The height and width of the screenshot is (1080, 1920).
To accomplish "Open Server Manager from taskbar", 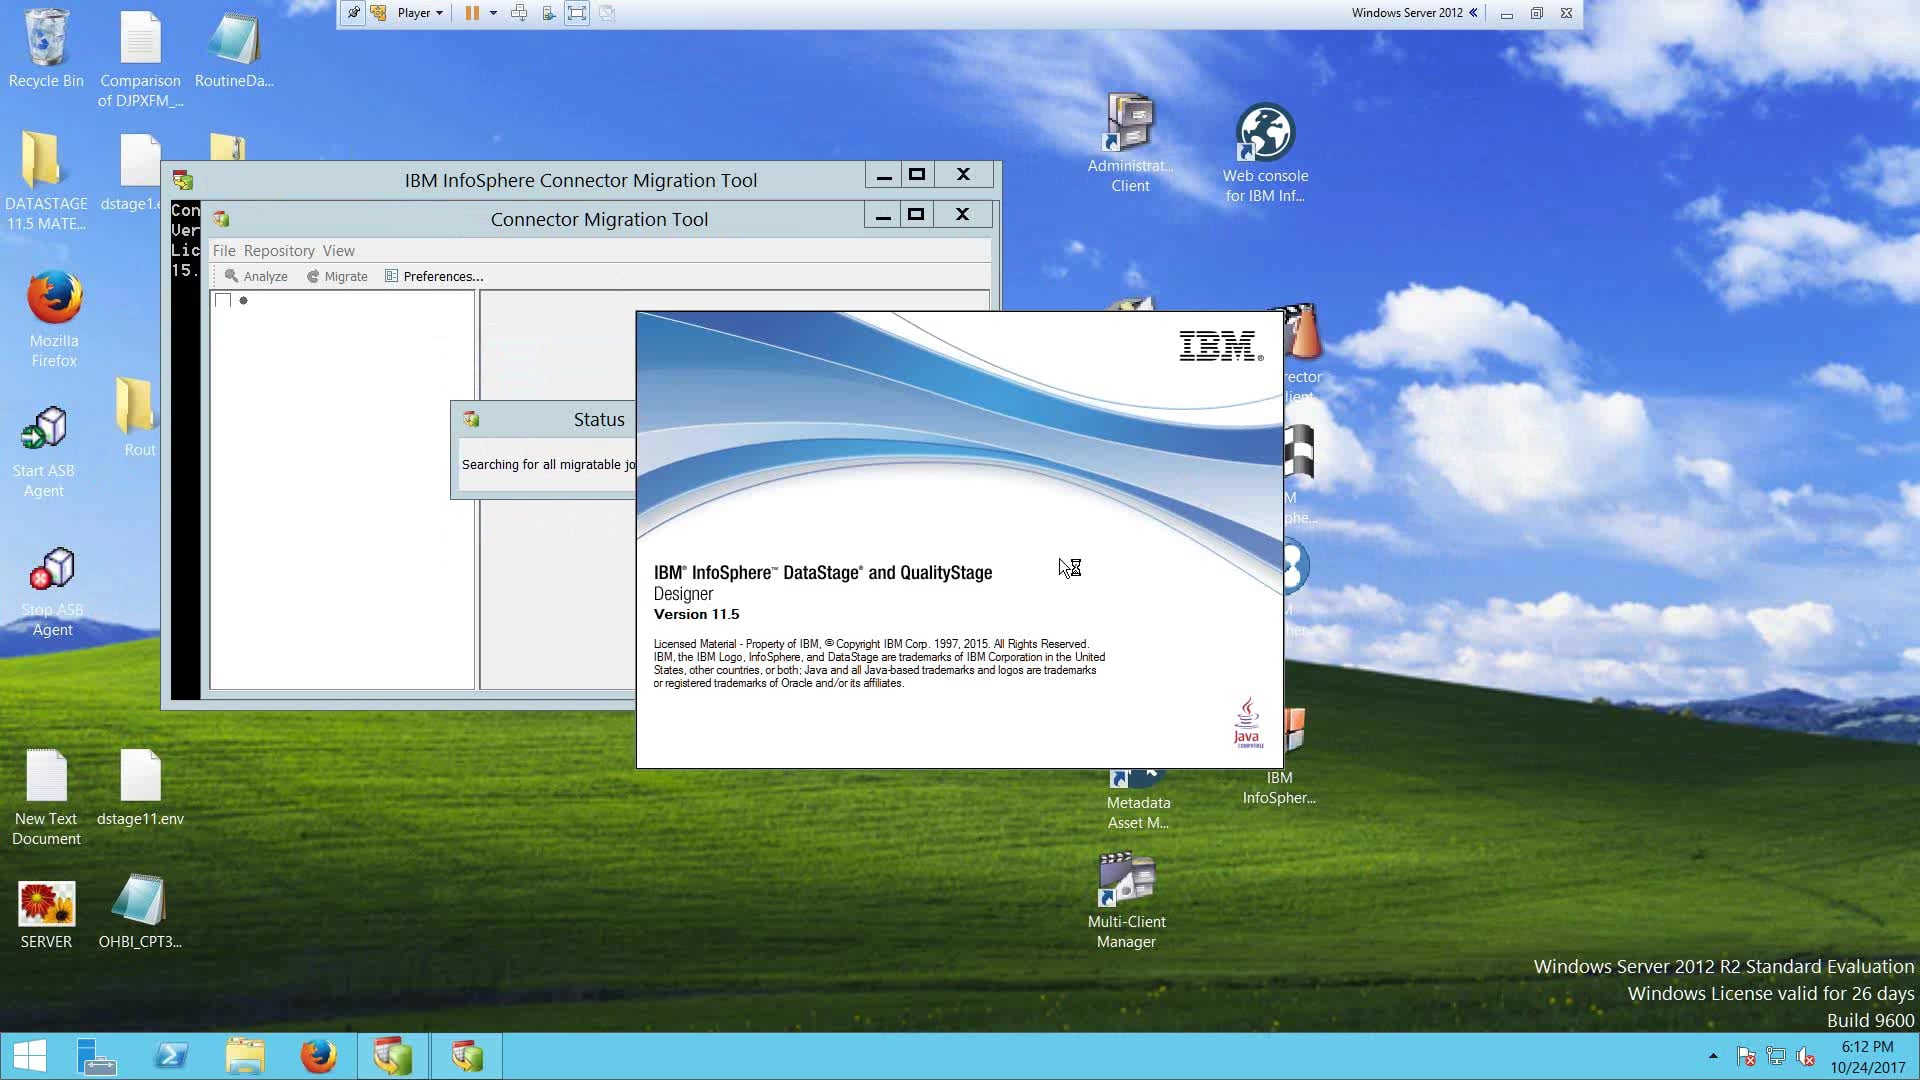I will pos(97,1056).
